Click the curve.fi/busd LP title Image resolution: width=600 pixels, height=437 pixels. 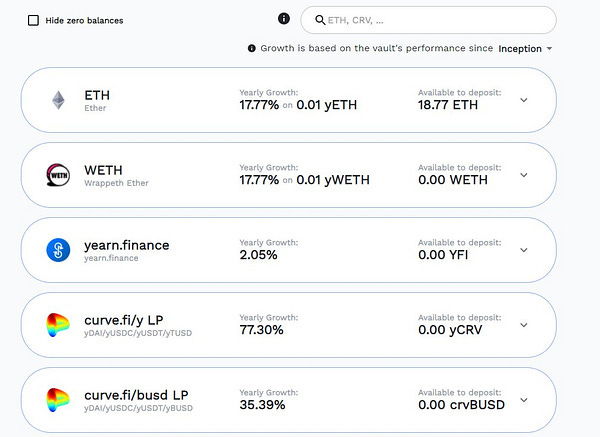[x=136, y=395]
